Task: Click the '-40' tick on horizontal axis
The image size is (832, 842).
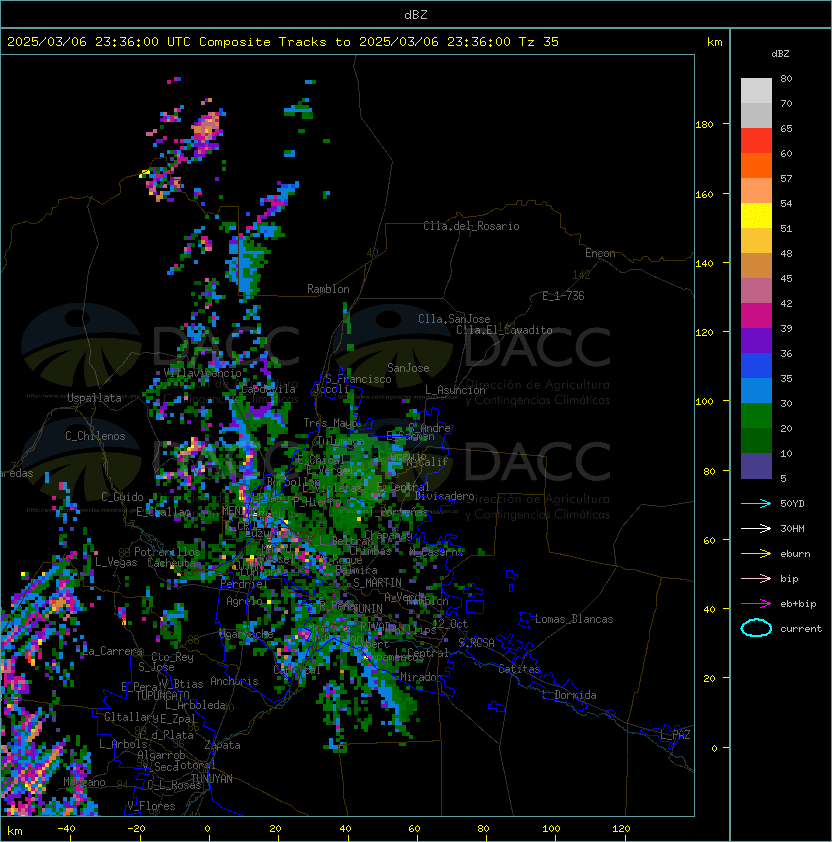Action: pos(66,829)
